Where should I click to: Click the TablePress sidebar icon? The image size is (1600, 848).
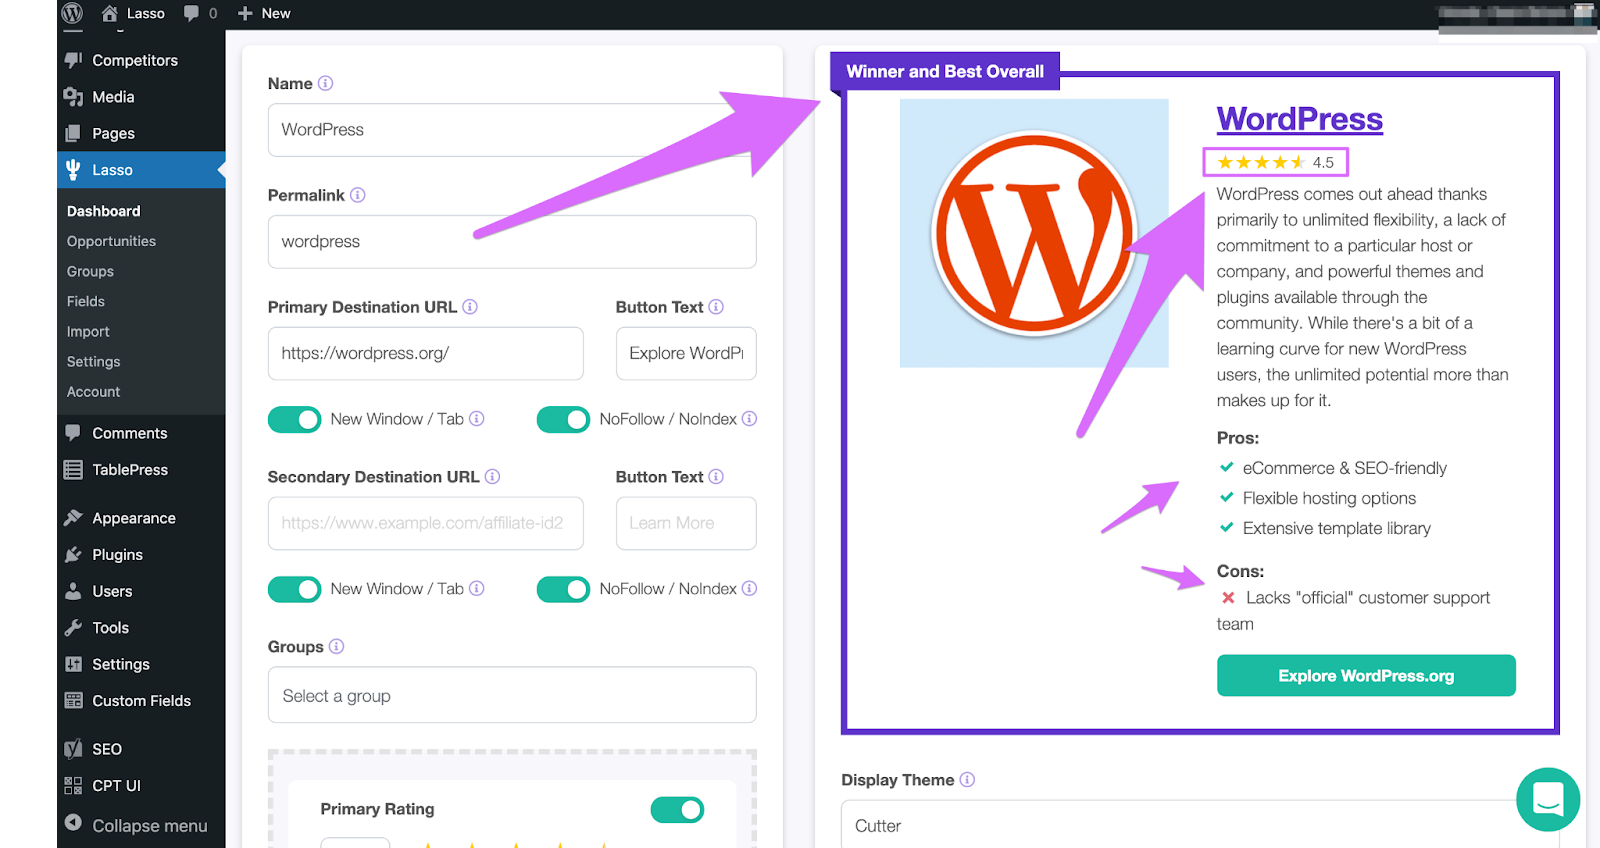[73, 470]
